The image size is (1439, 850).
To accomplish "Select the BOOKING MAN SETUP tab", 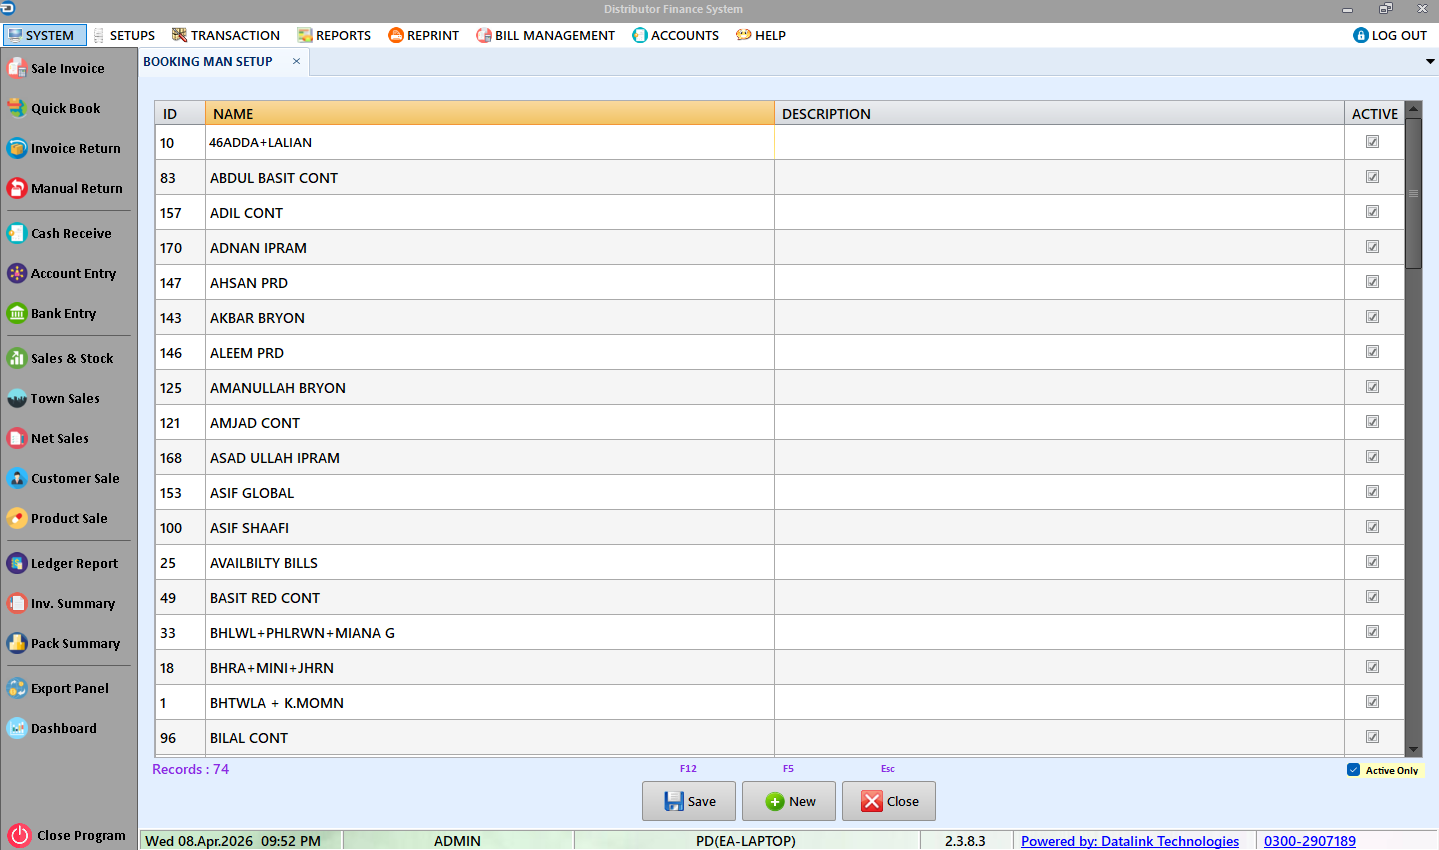I will 208,61.
